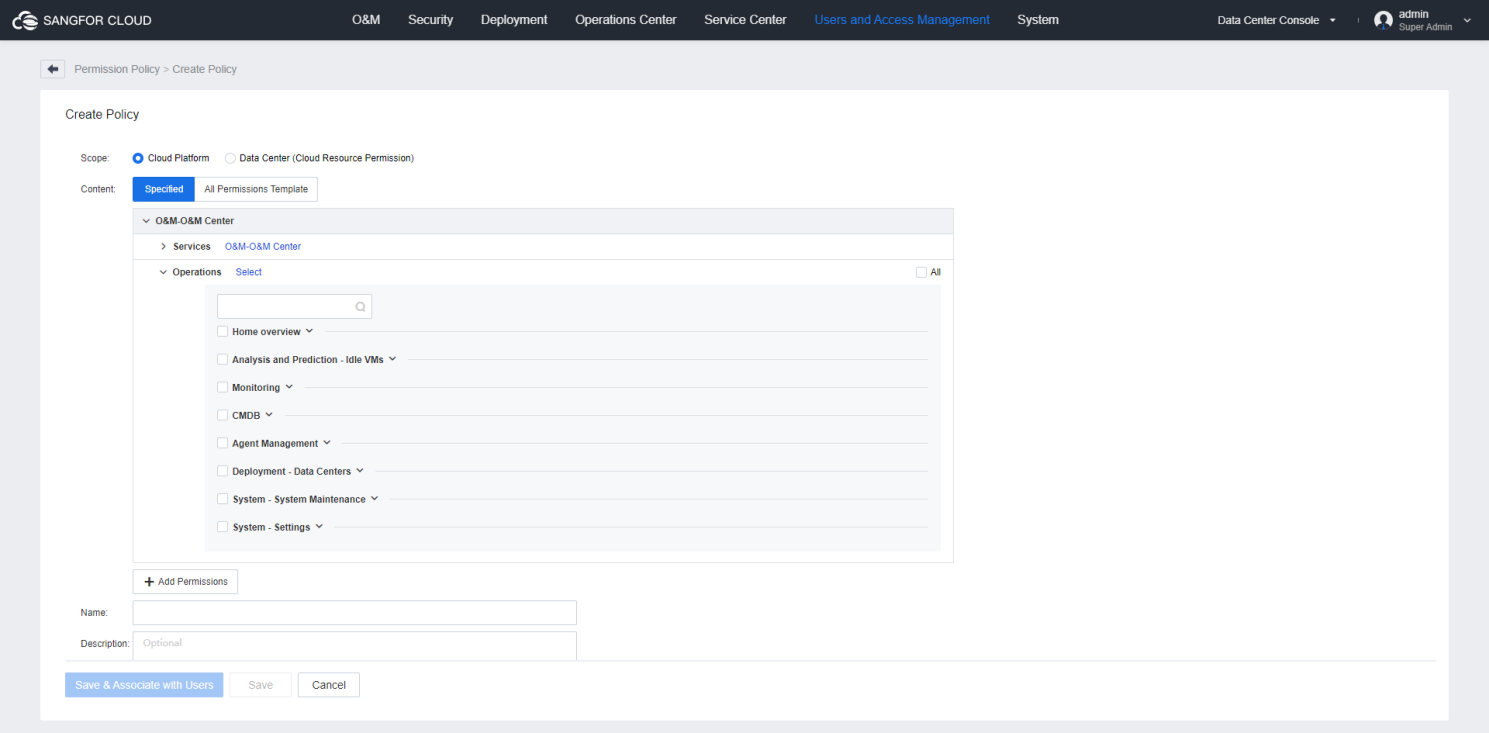The image size is (1489, 733).
Task: Click the Save button
Action: 260,685
